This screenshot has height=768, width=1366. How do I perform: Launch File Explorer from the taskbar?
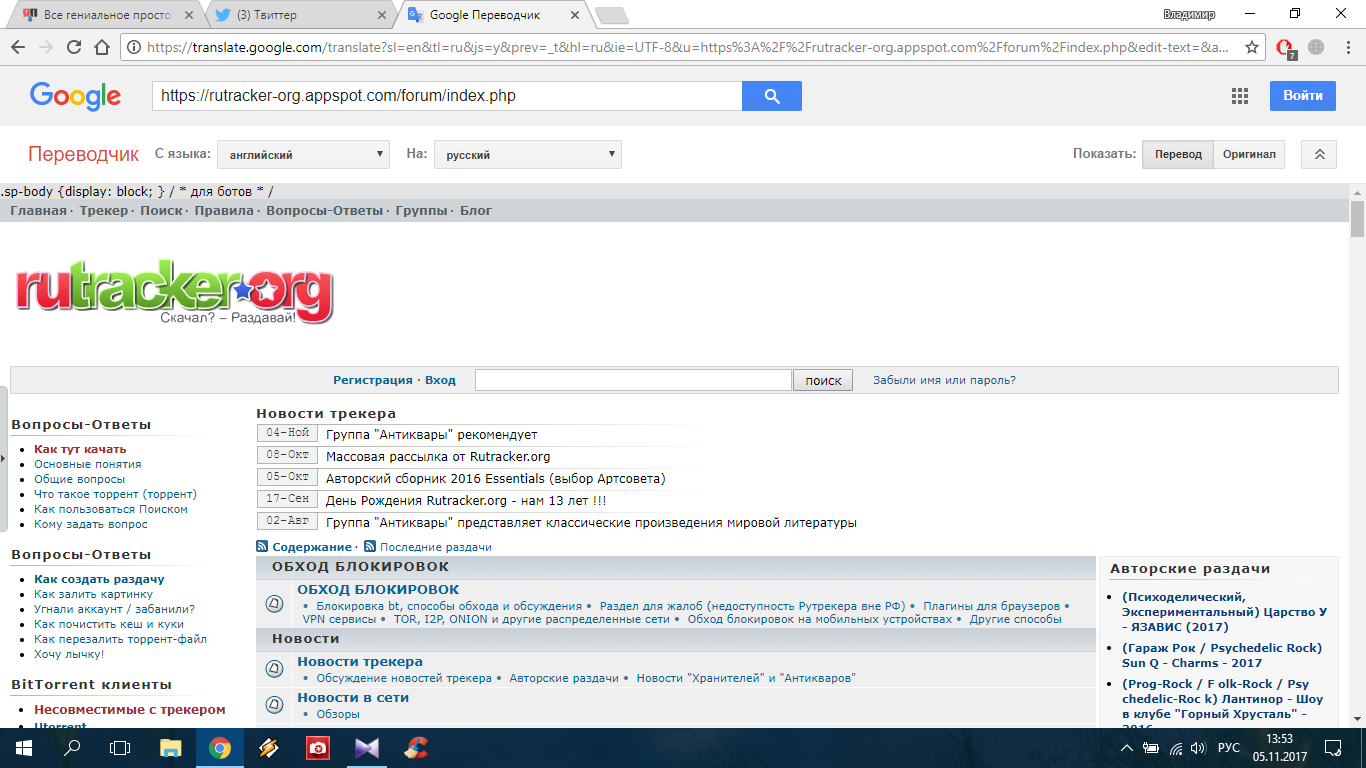tap(171, 747)
